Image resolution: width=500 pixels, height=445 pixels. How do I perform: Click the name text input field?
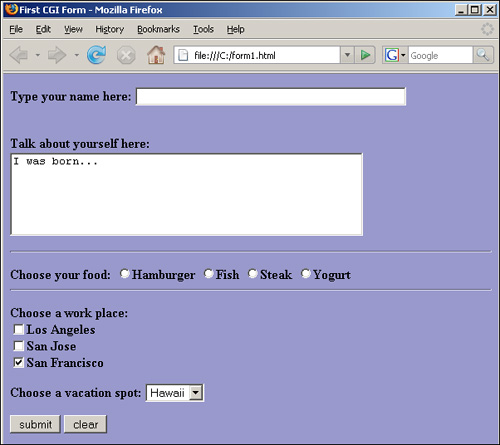pyautogui.click(x=271, y=97)
